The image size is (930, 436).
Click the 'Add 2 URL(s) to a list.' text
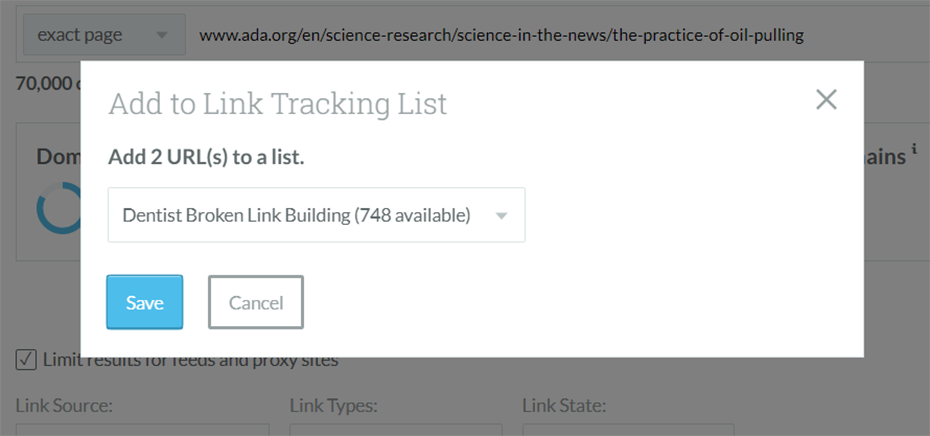pos(206,157)
